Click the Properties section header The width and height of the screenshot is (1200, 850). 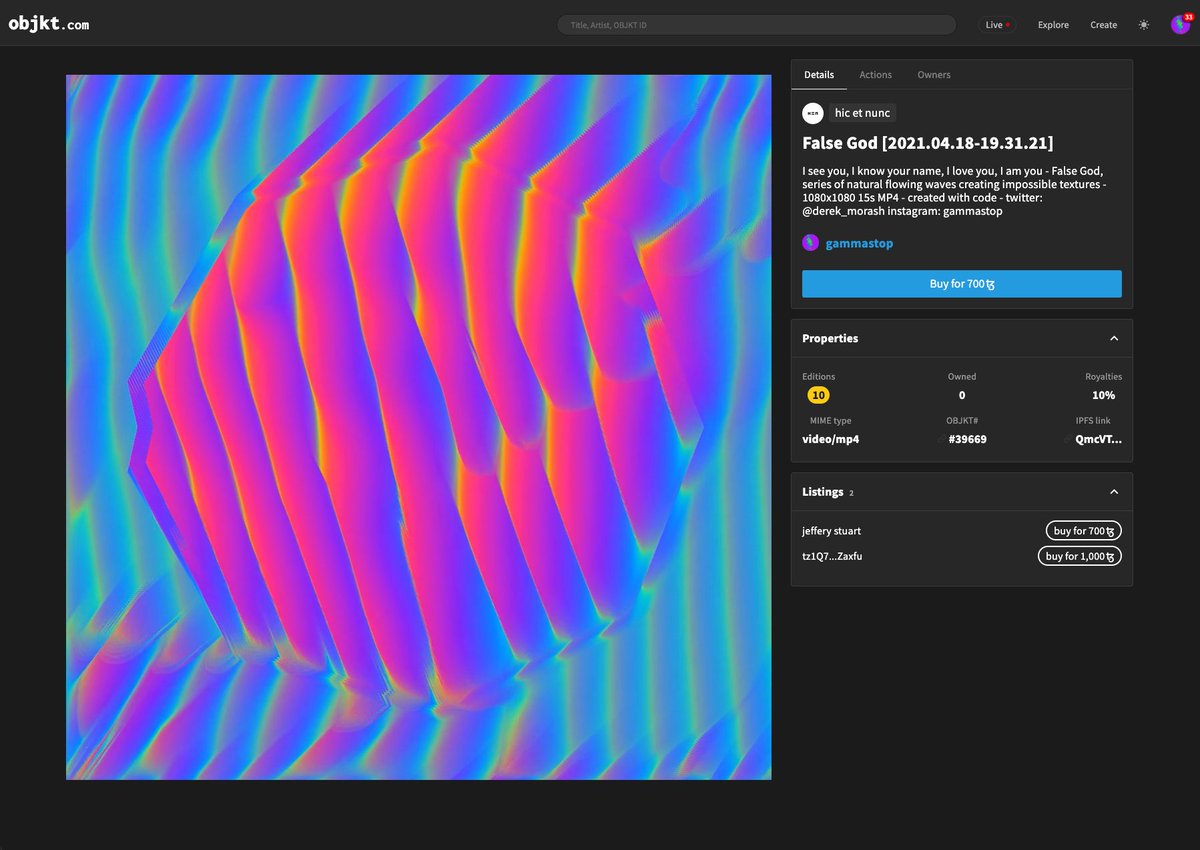[962, 339]
